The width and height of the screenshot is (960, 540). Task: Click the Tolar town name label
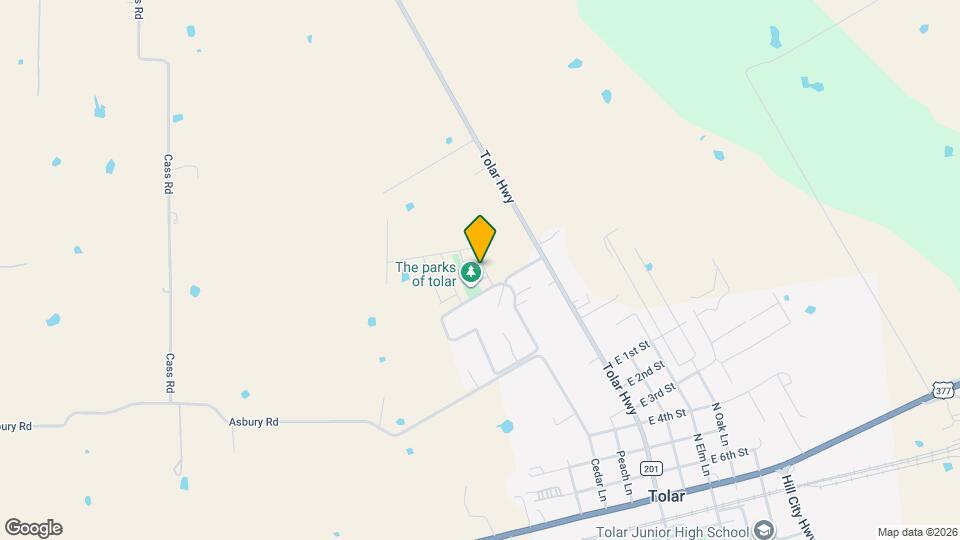tap(666, 496)
